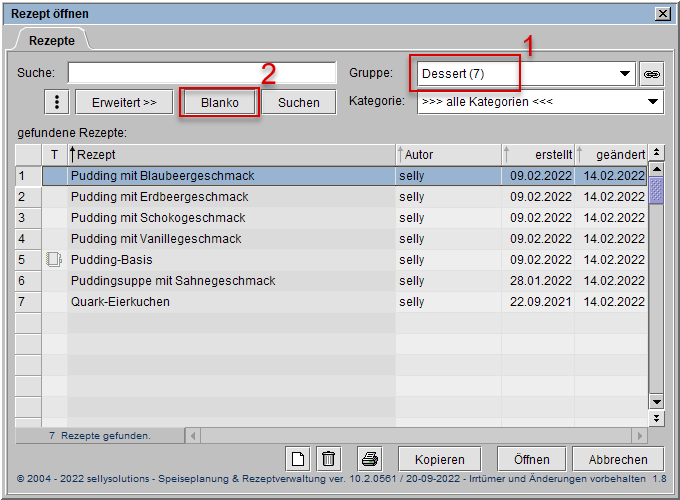
Task: Switch to the Rezepte tab
Action: [51, 40]
